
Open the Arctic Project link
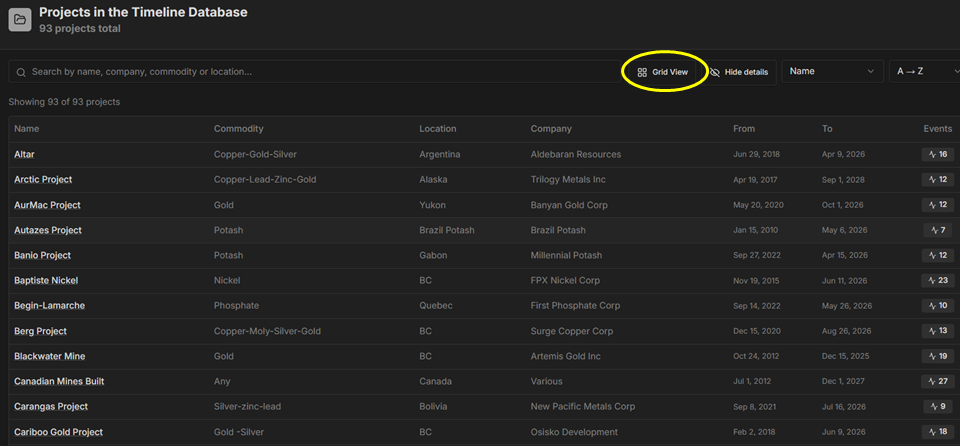pos(43,180)
